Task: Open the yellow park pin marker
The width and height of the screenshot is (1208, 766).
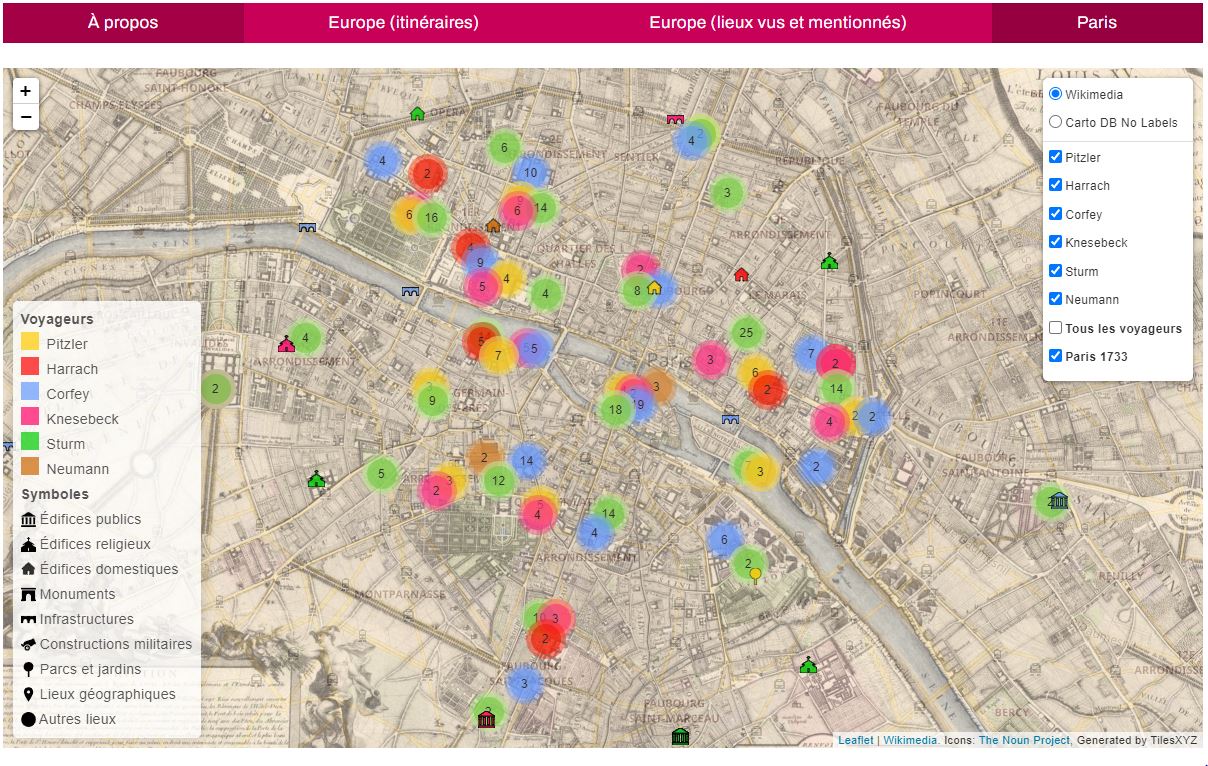Action: [756, 575]
